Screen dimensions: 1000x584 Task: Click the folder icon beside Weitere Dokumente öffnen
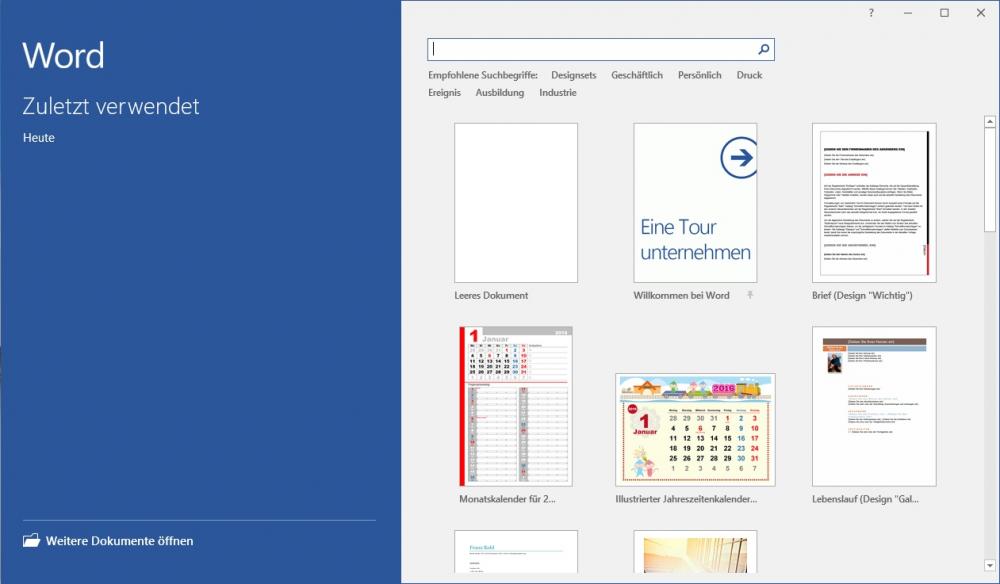(31, 541)
